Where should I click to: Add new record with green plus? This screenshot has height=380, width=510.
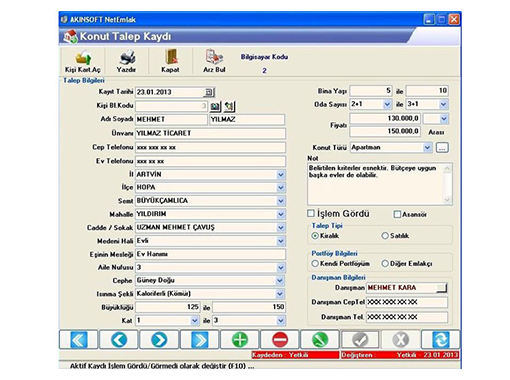click(240, 340)
